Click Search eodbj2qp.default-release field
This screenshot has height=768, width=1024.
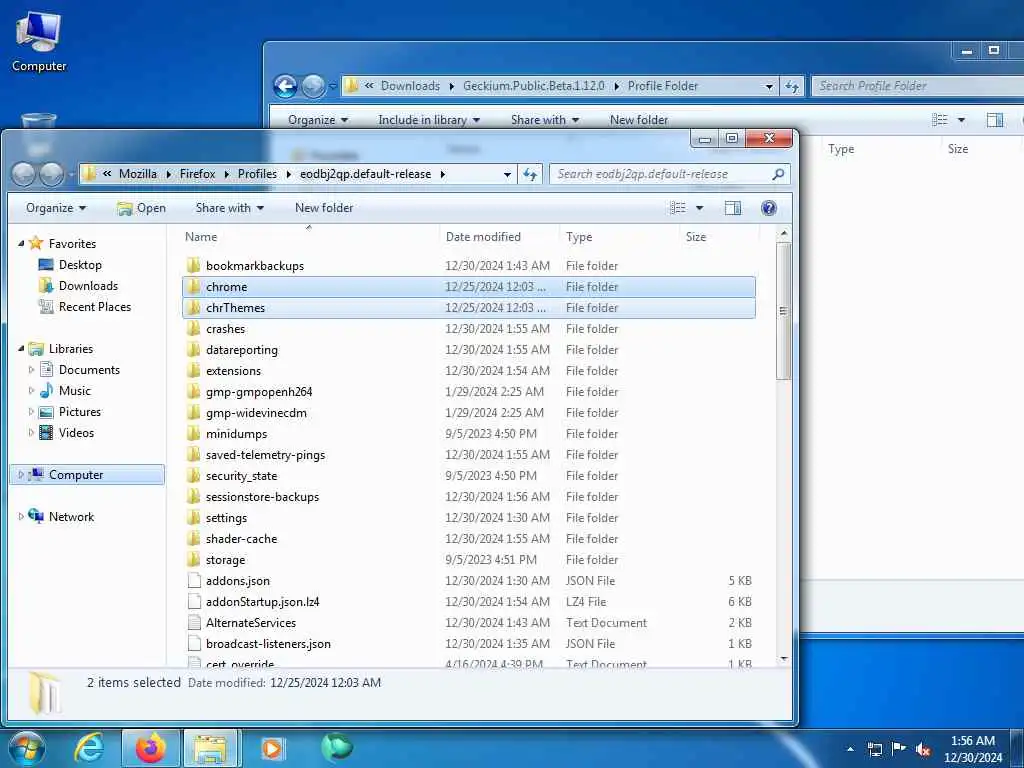pos(670,174)
